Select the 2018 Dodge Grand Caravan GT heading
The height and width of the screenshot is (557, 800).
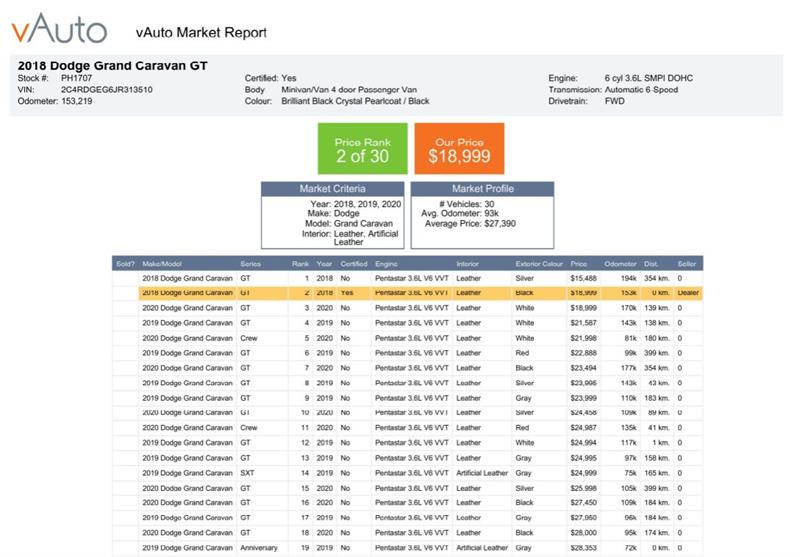click(x=112, y=66)
